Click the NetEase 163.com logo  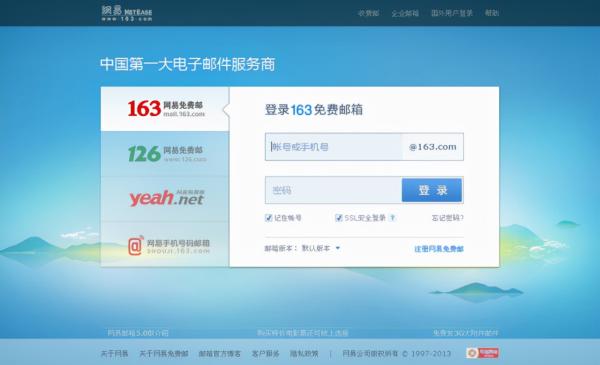[127, 13]
